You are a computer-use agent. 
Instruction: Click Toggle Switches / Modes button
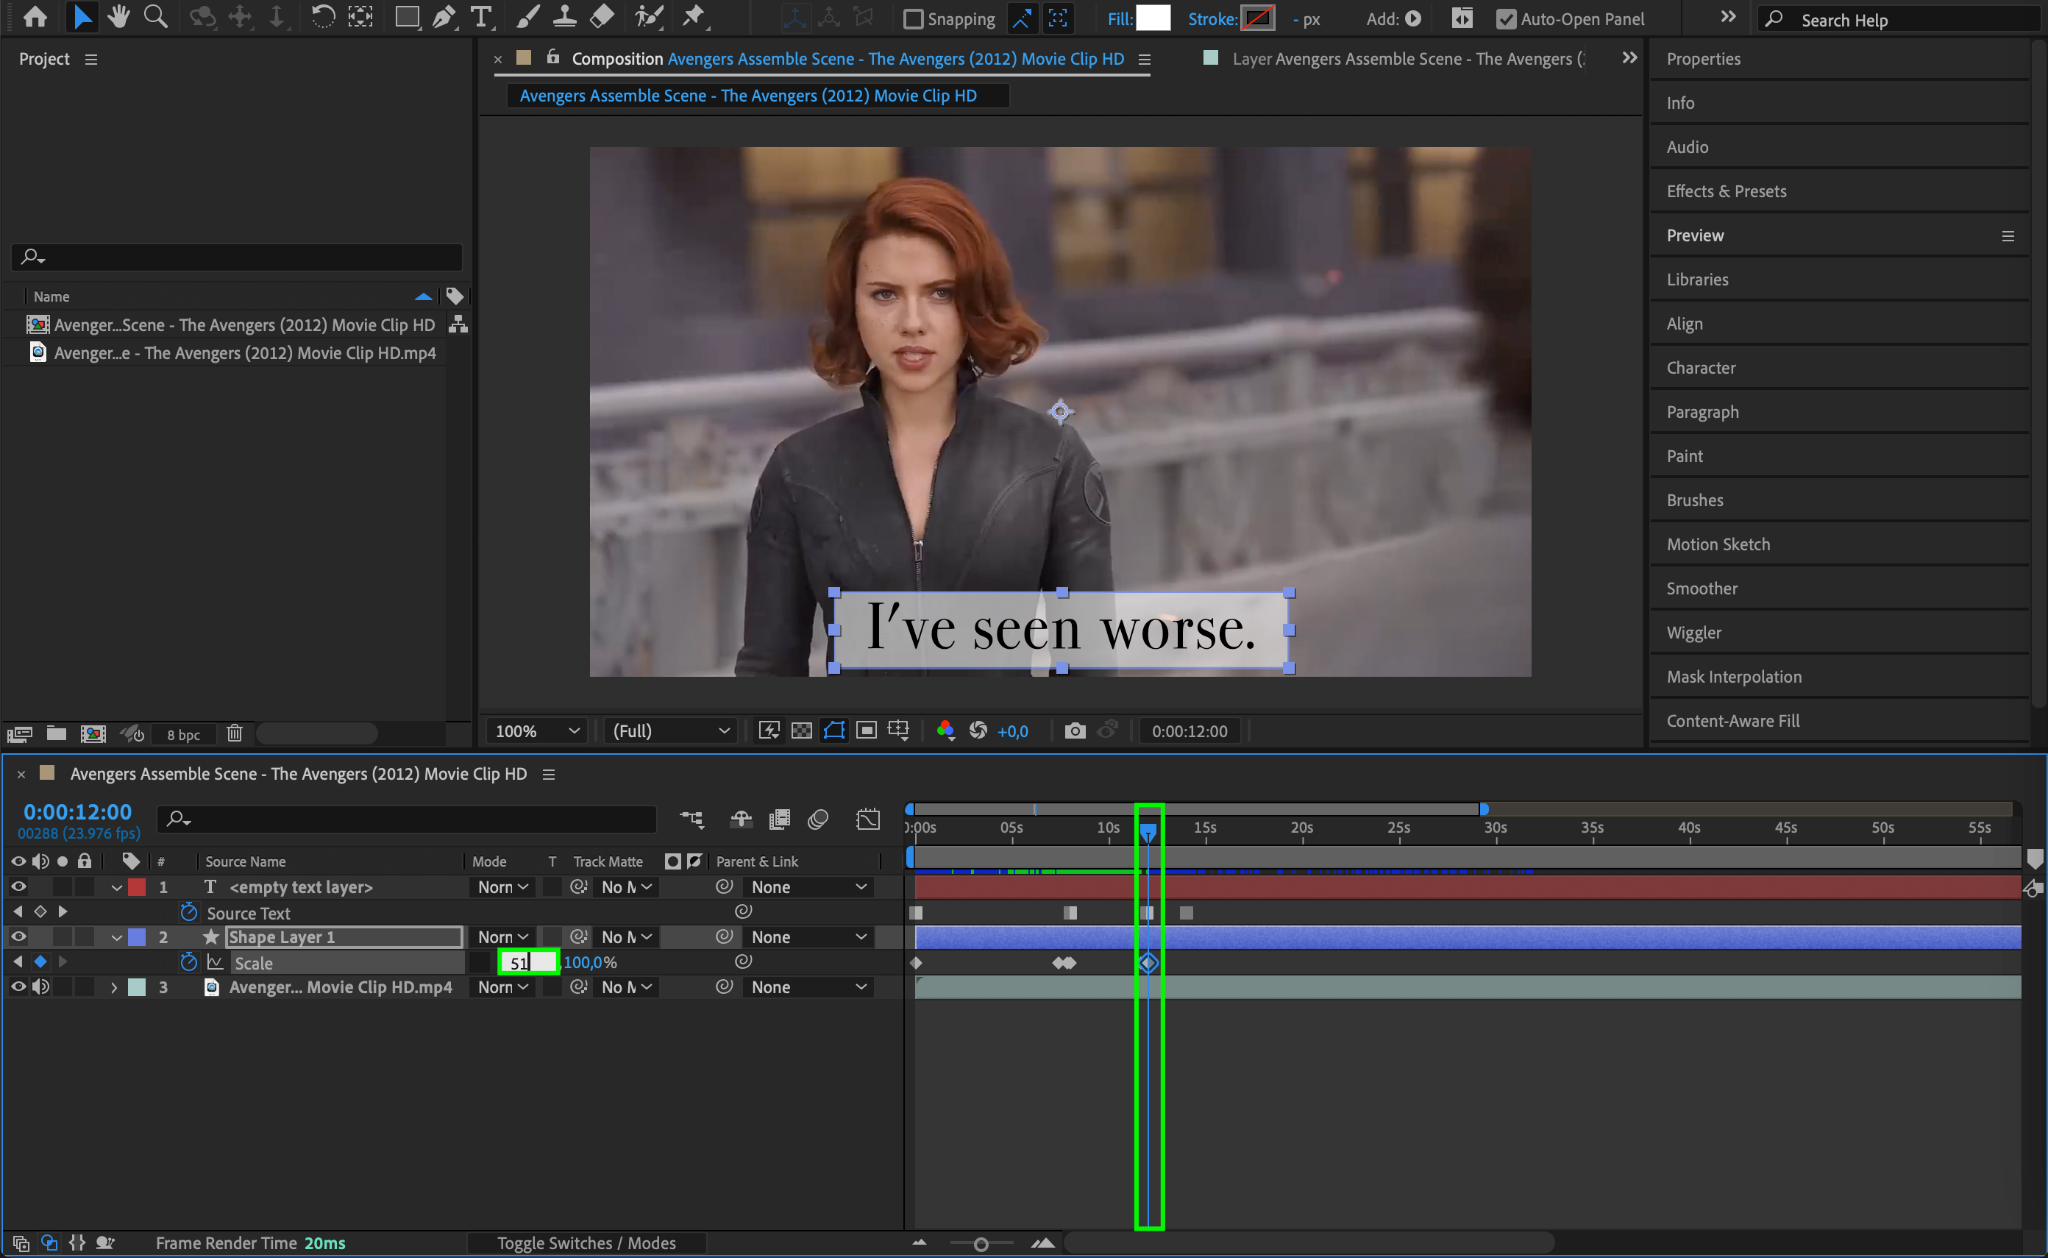click(586, 1243)
